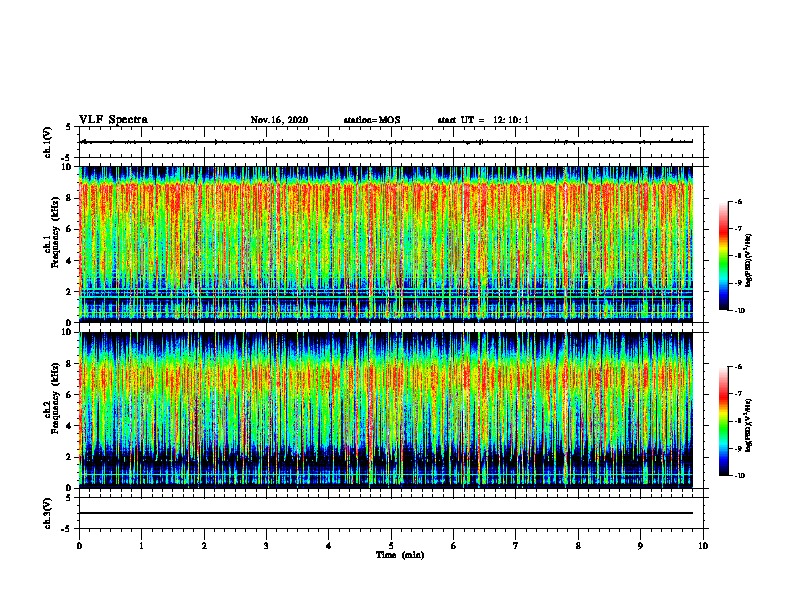Select the "start UT = 12:10:1" label
Viewport: 792px width, 612px height.
(x=483, y=120)
